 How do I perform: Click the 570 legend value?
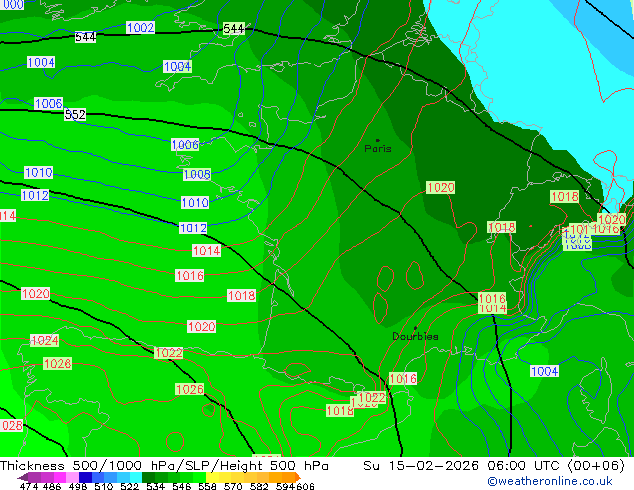click(x=233, y=486)
